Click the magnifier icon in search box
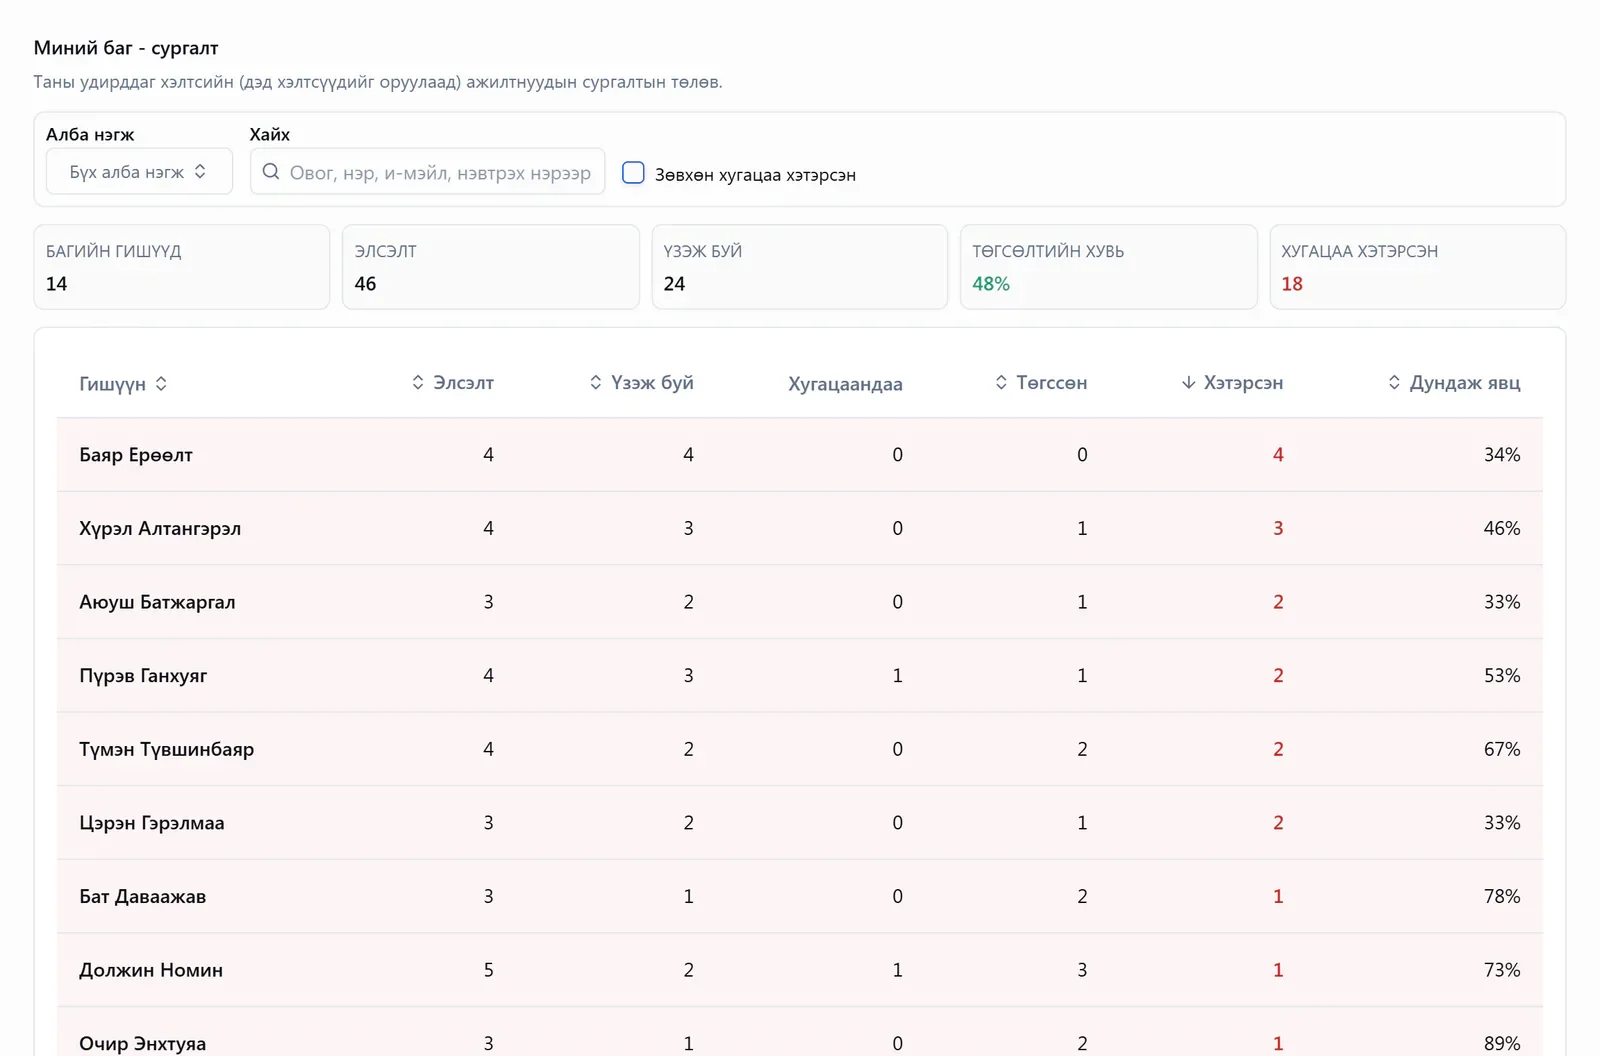The width and height of the screenshot is (1600, 1056). pos(271,172)
